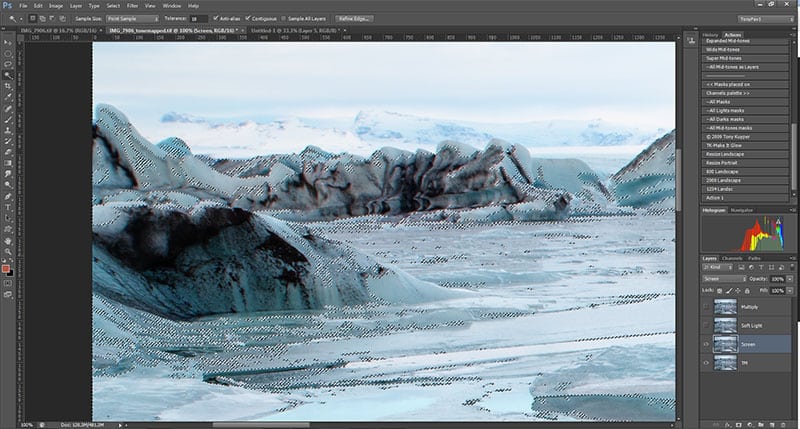This screenshot has width=800, height=429.
Task: Click Delete Layer trash icon
Action: pyautogui.click(x=783, y=424)
